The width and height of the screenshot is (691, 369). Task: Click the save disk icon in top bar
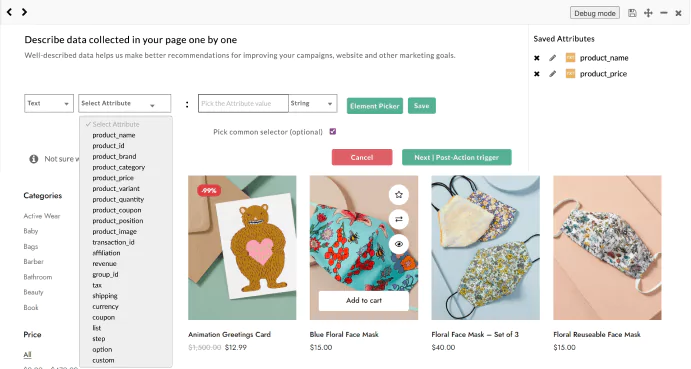point(632,13)
